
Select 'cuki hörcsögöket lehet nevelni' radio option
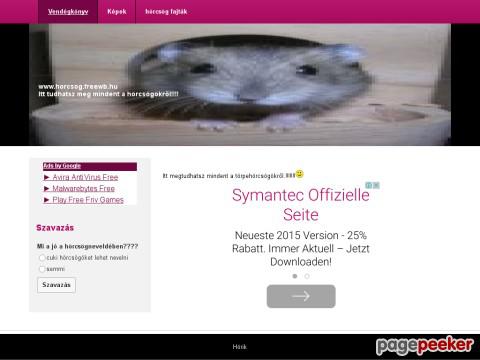click(42, 258)
